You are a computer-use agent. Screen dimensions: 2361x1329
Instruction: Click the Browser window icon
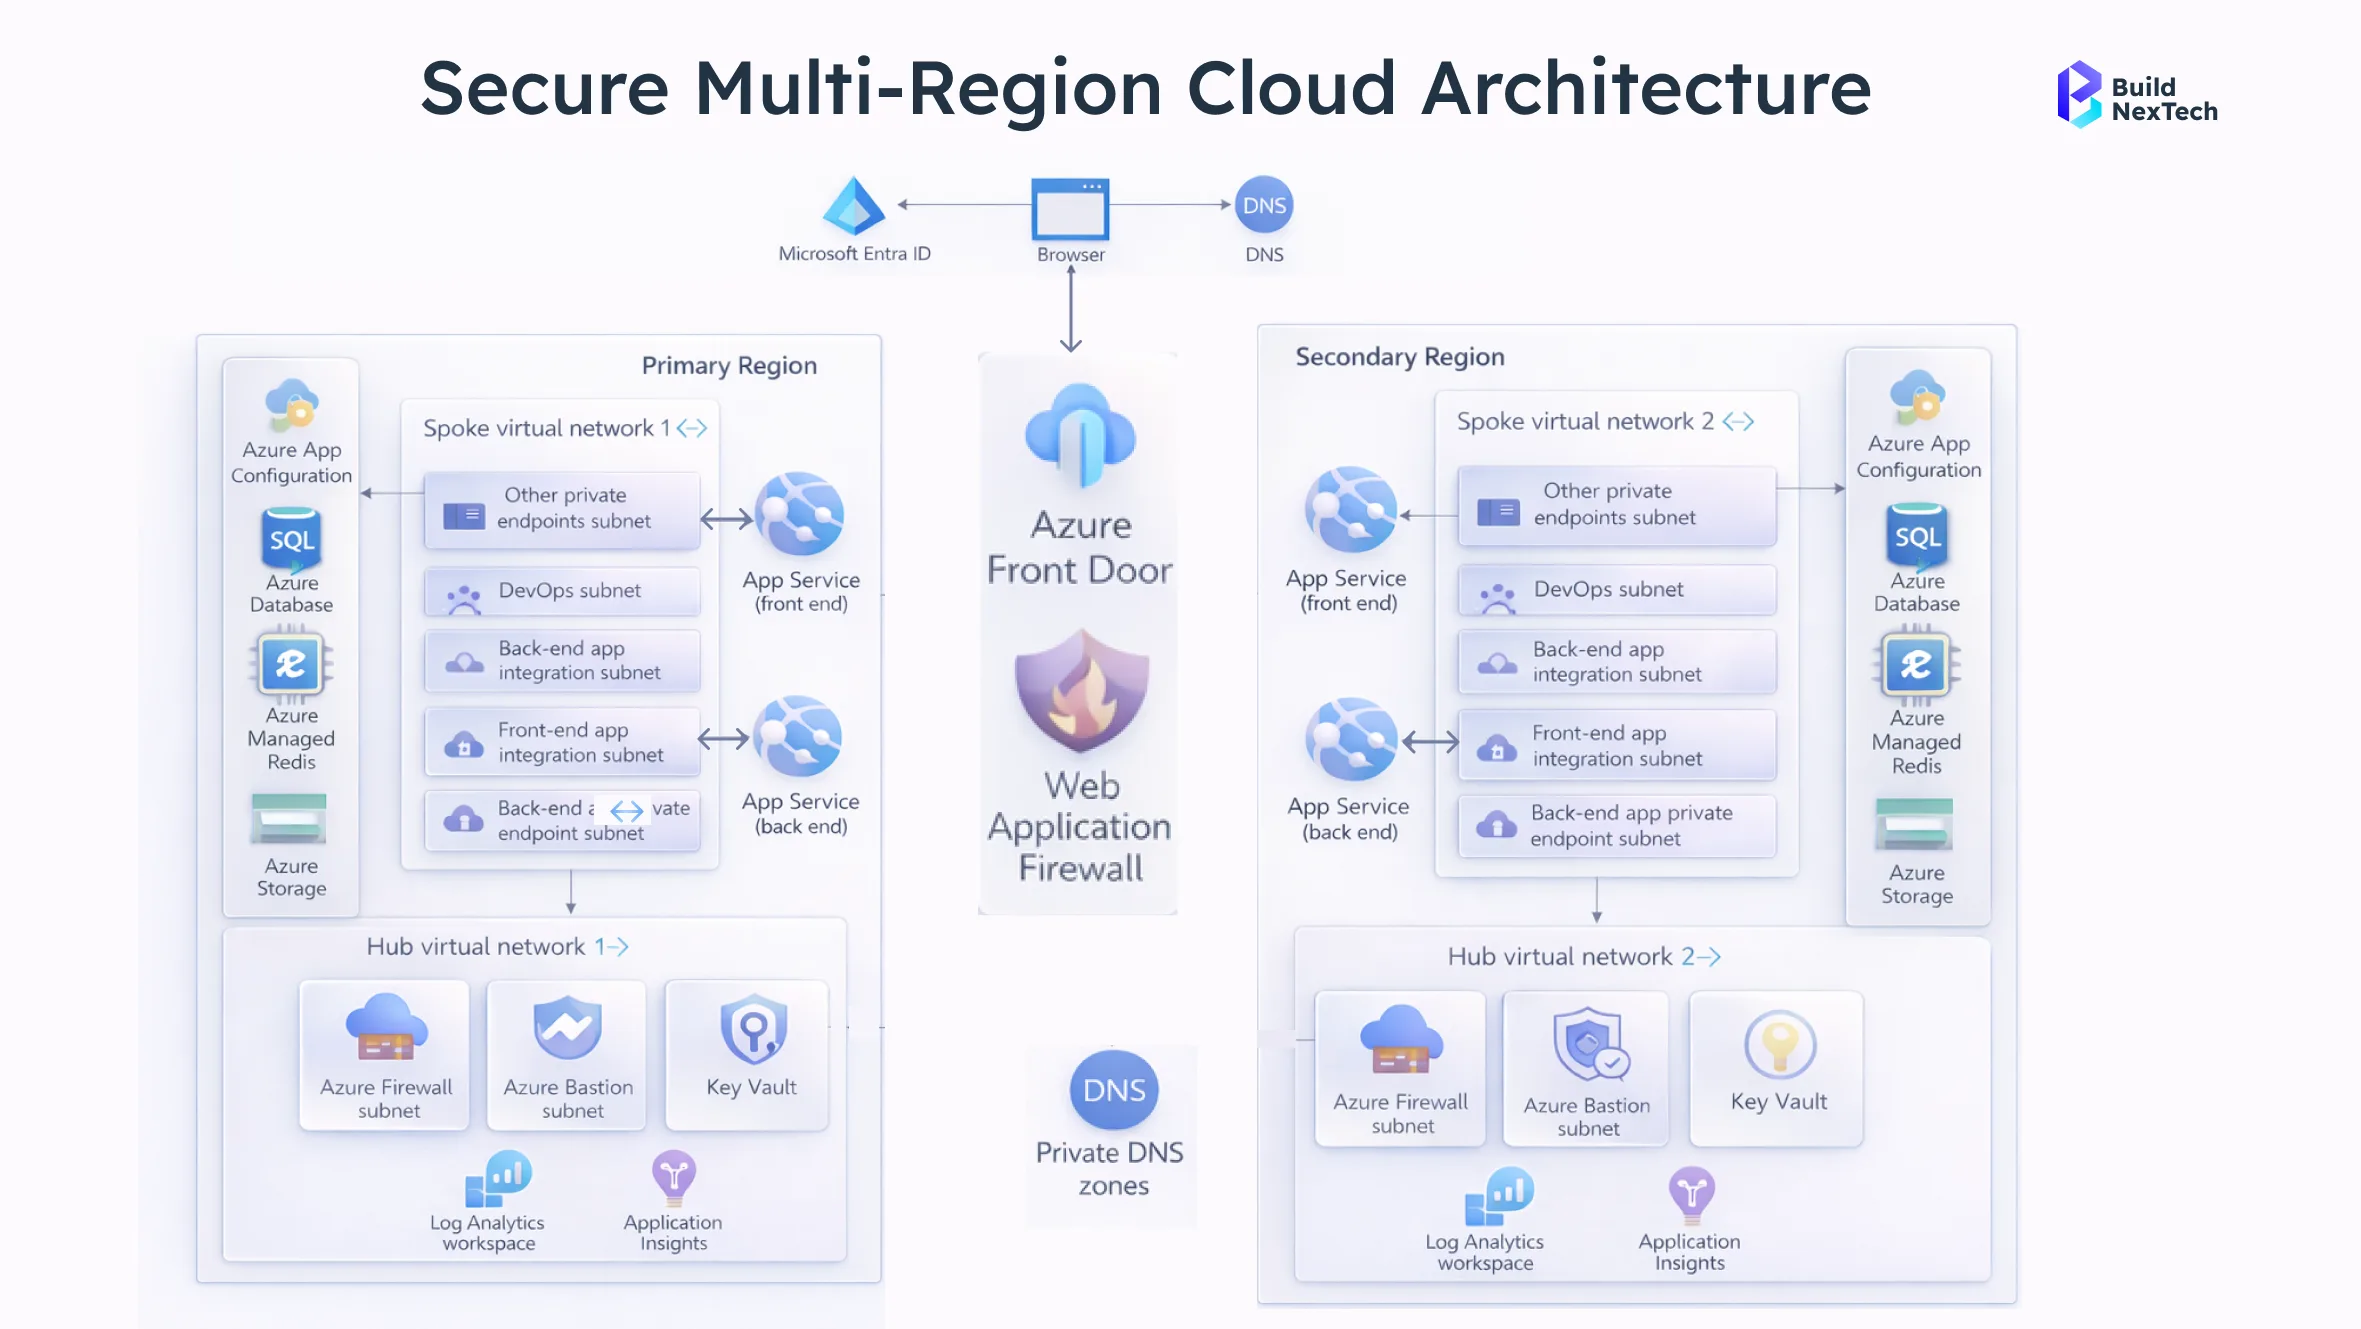click(1070, 209)
